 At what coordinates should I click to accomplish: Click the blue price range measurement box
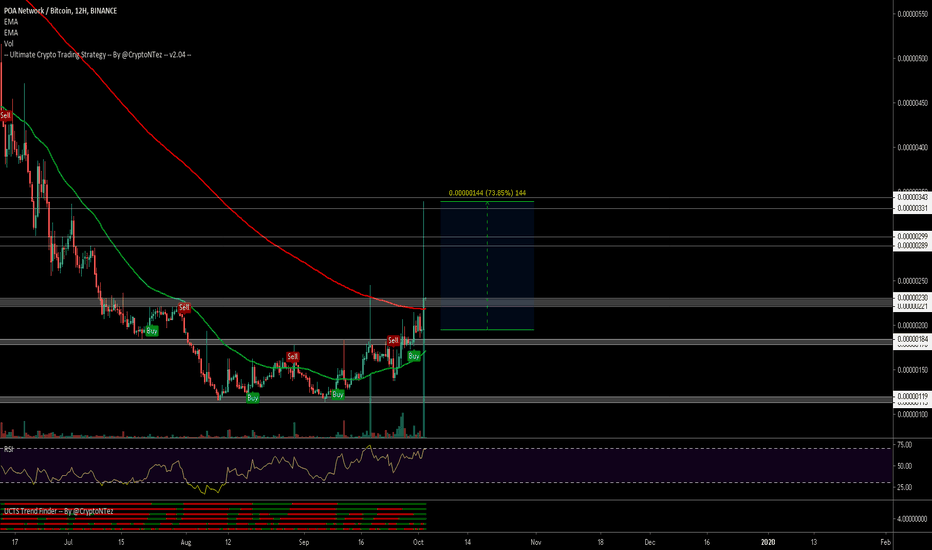pyautogui.click(x=487, y=266)
